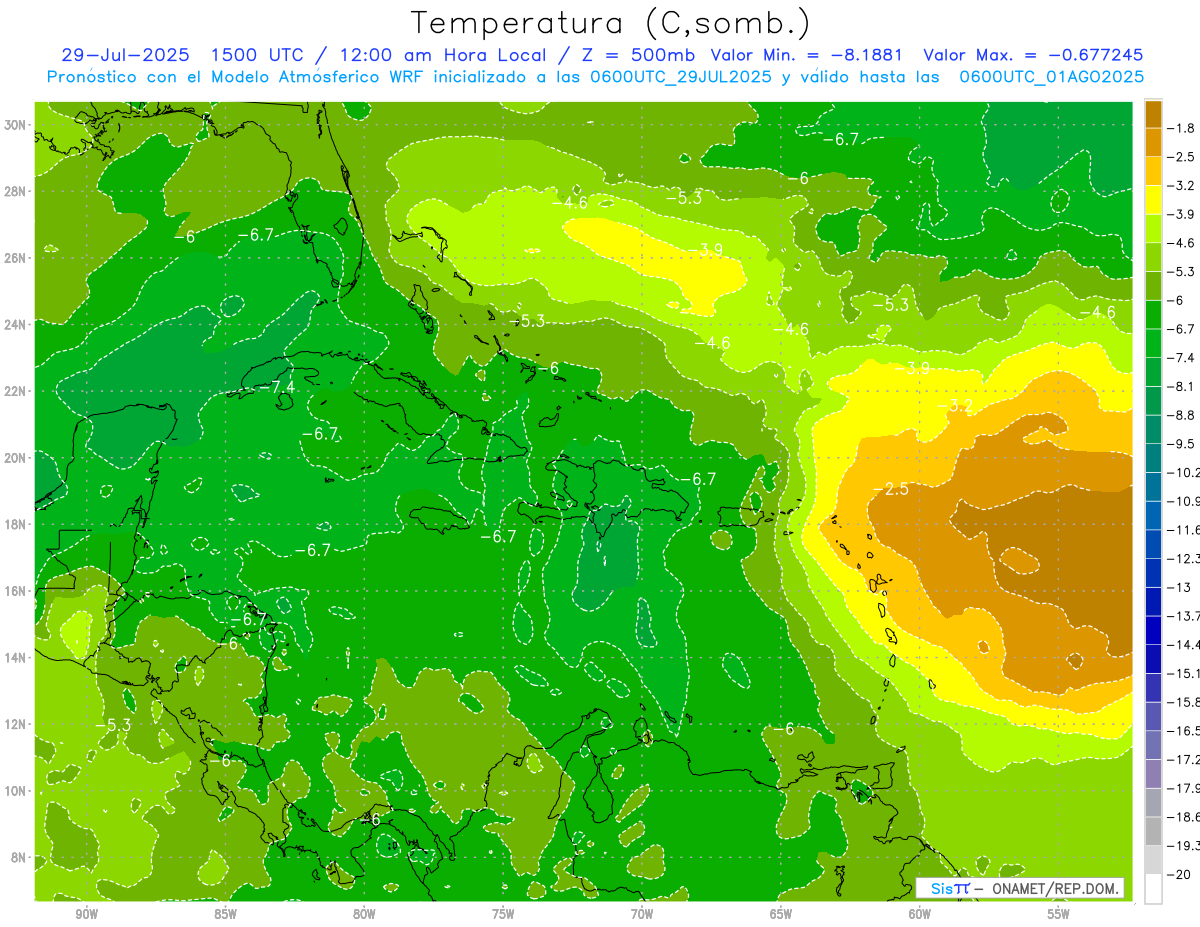Pick the purple legend color between -17.2 and -17.9
This screenshot has width=1200, height=927.
[x=1153, y=774]
